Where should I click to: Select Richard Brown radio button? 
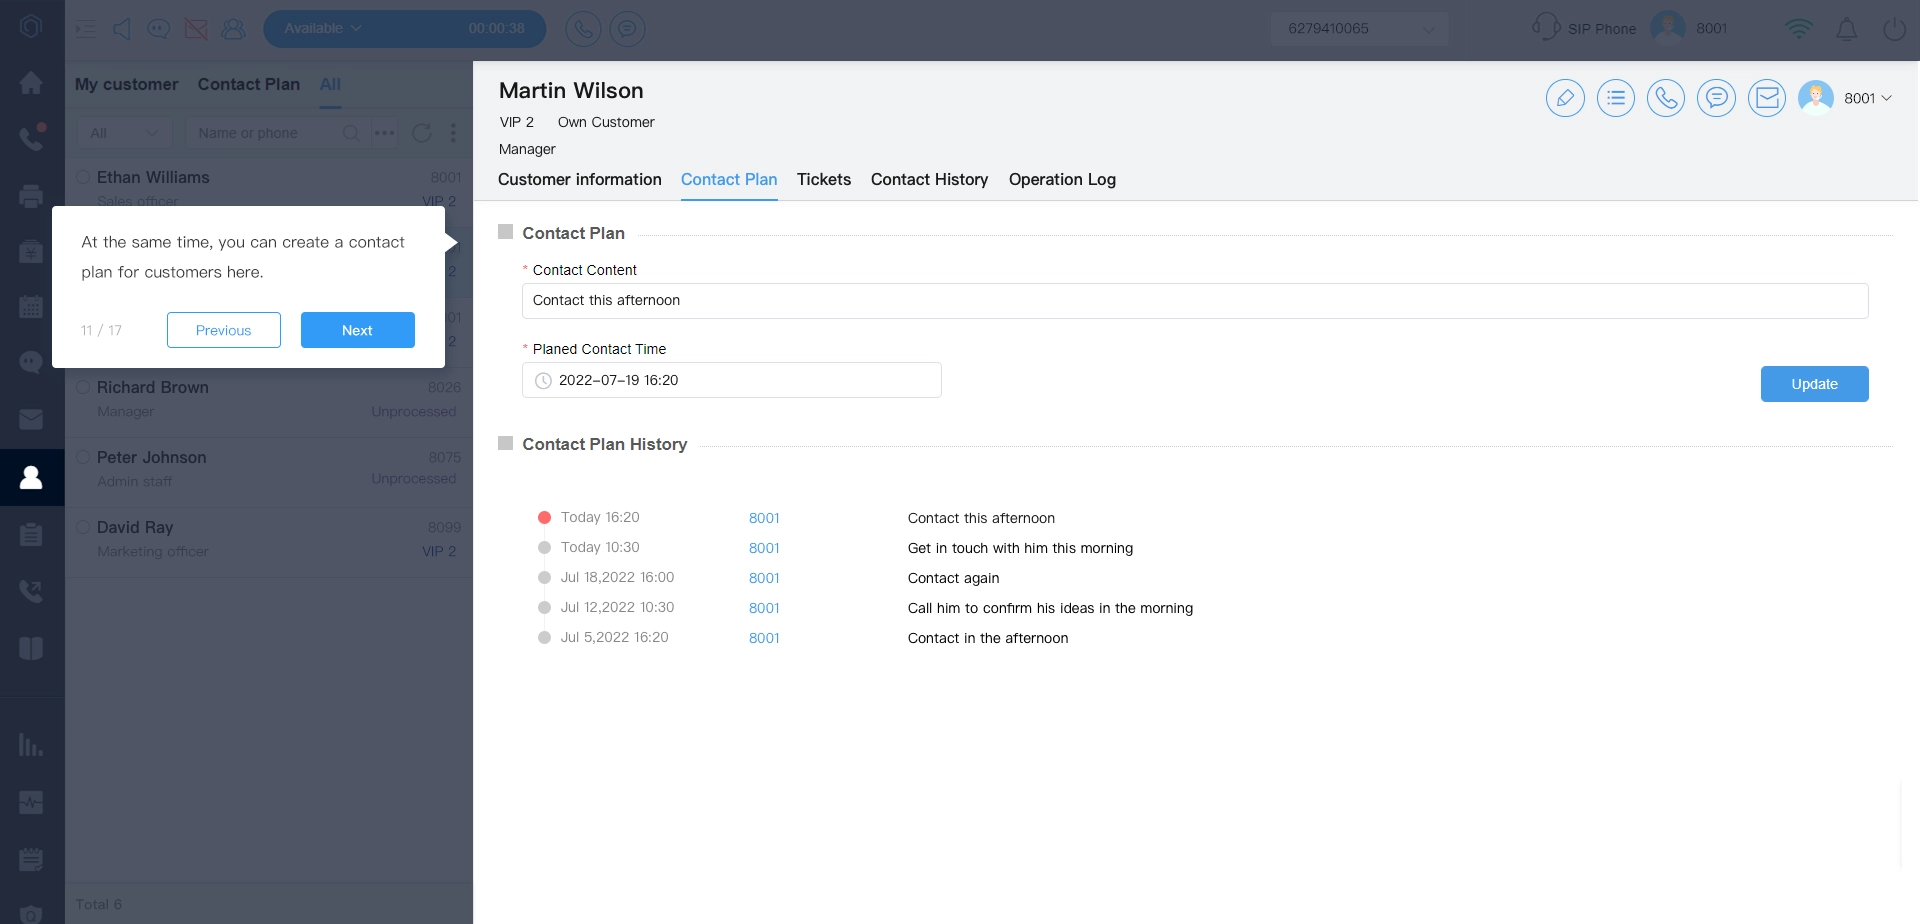(x=84, y=387)
